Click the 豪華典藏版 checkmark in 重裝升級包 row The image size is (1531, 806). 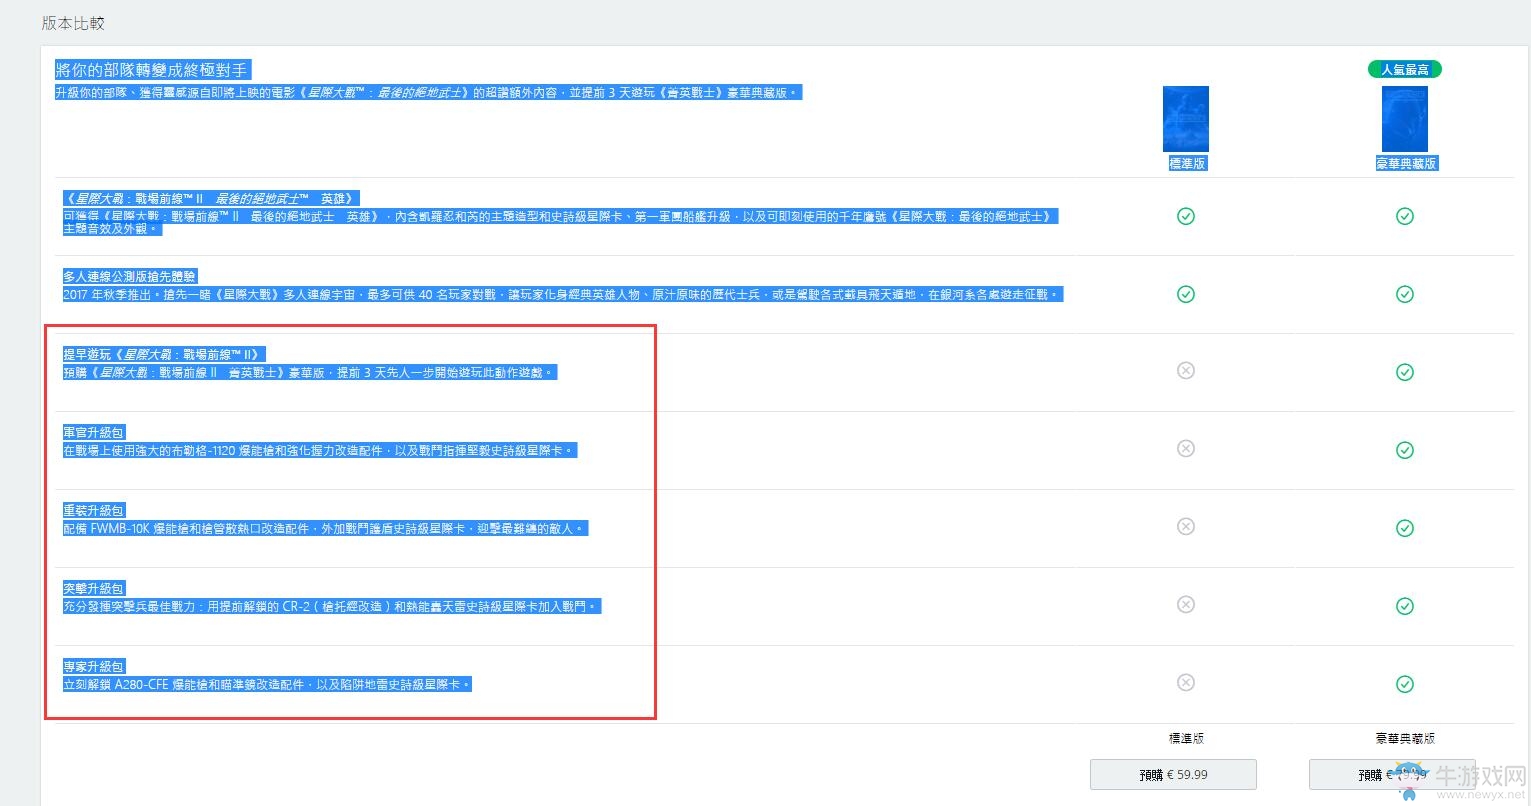point(1404,528)
